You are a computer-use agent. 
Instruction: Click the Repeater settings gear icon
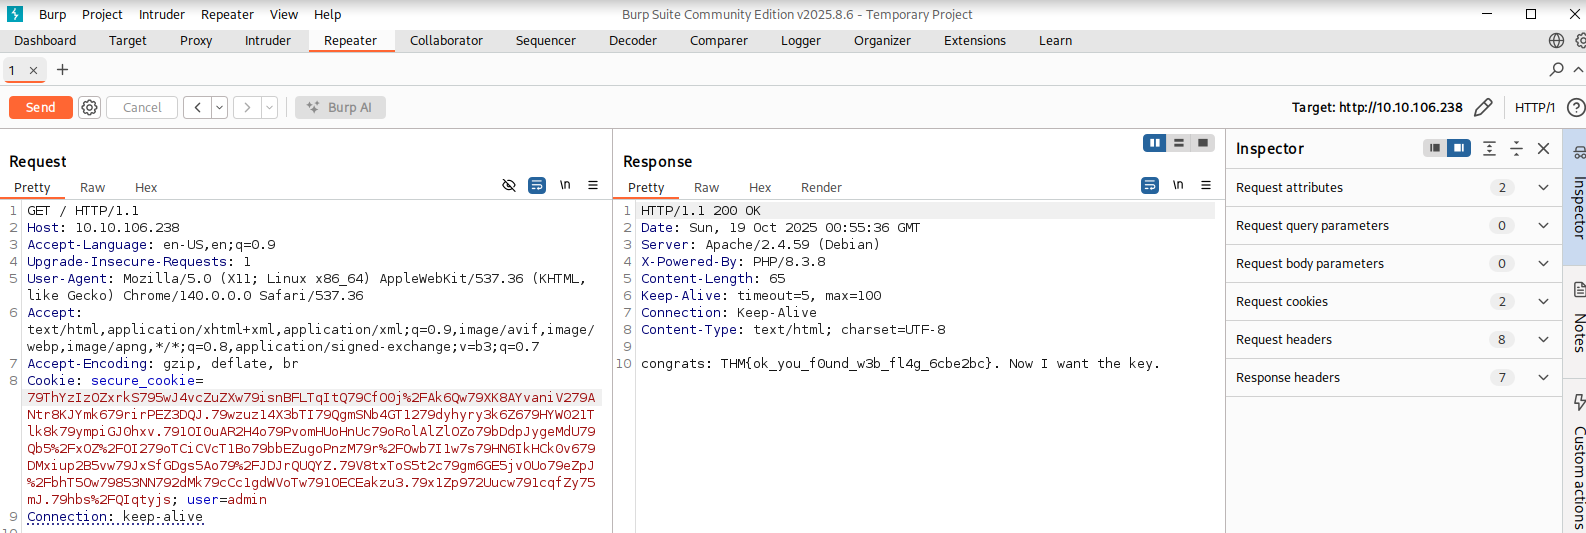click(x=89, y=107)
